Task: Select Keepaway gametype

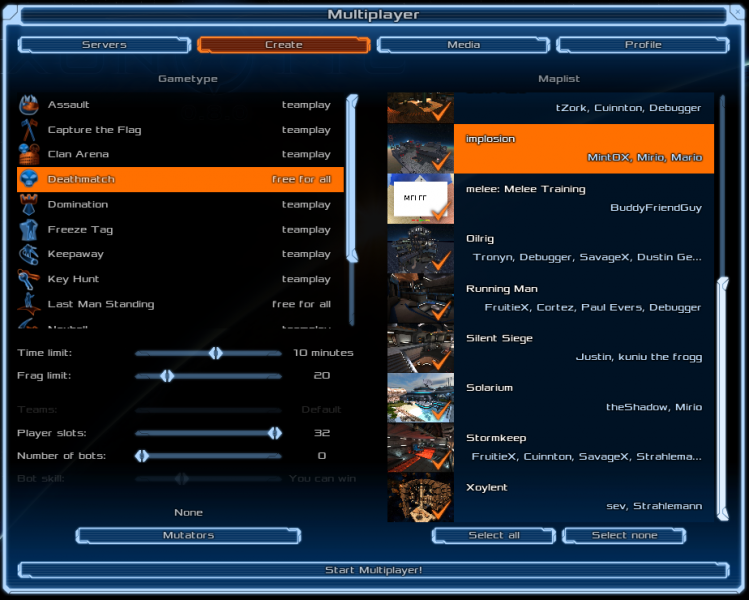Action: click(181, 254)
